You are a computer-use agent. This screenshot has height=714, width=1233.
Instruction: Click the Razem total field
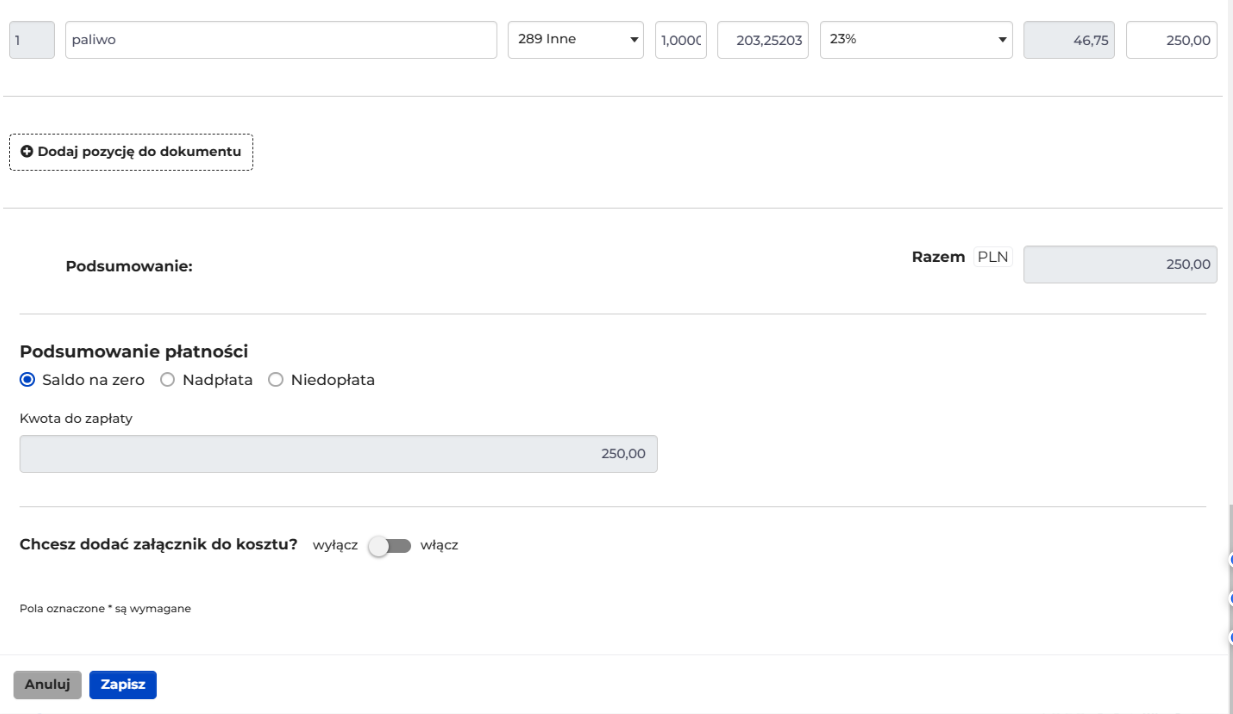[x=1120, y=265]
